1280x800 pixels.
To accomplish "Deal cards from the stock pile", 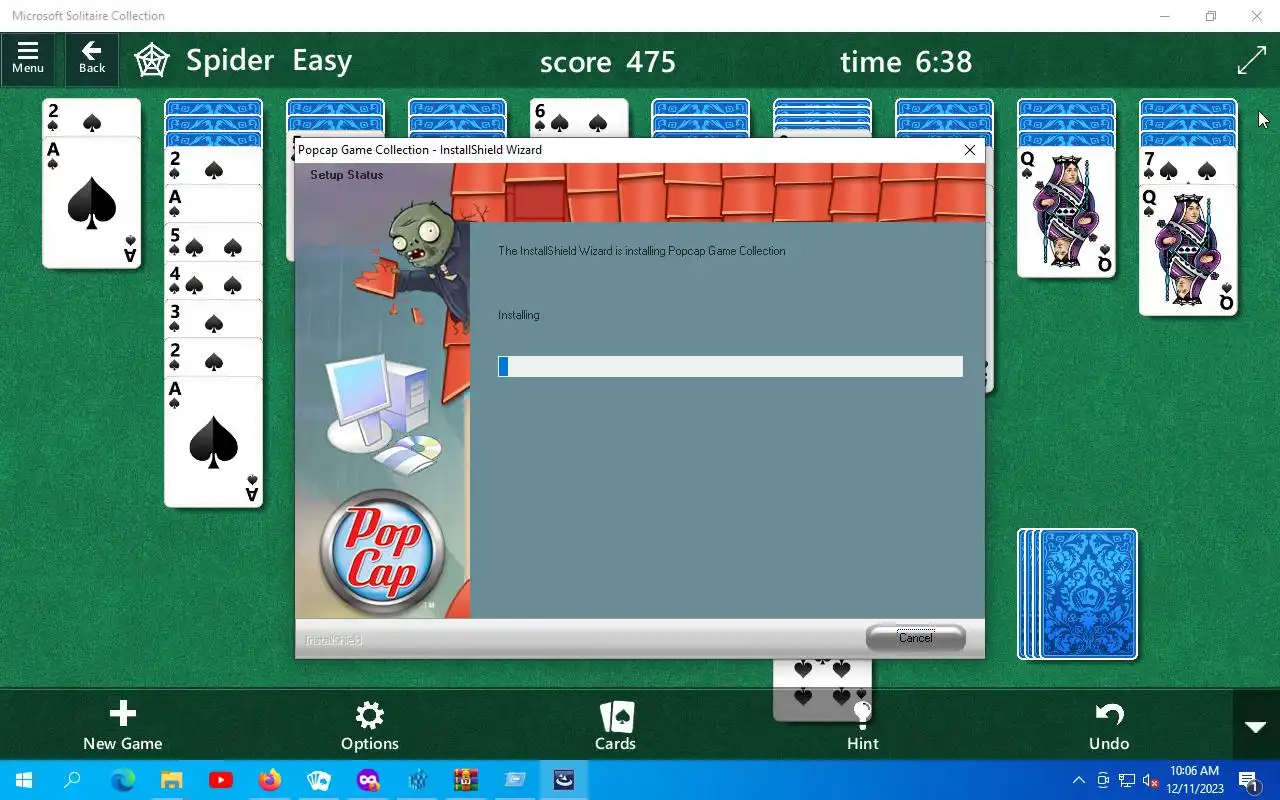I will pyautogui.click(x=1078, y=594).
